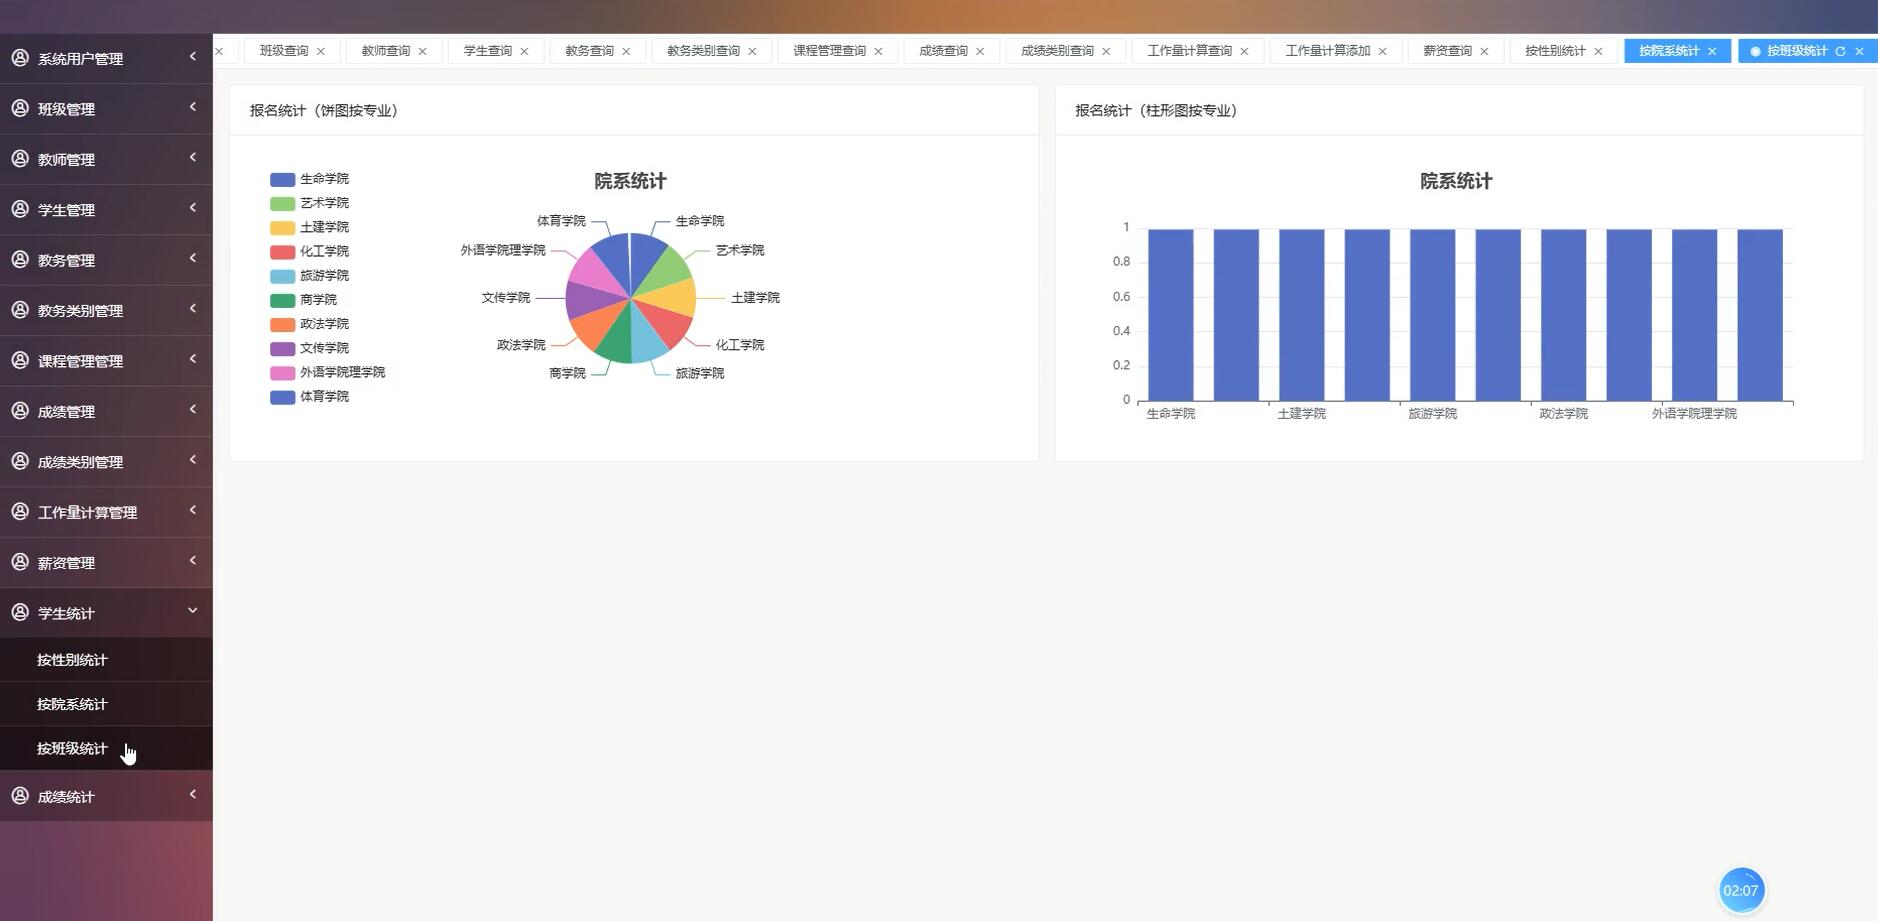This screenshot has height=921, width=1878.
Task: Select 按班级统计 in the sidebar submenu
Action: coord(70,748)
